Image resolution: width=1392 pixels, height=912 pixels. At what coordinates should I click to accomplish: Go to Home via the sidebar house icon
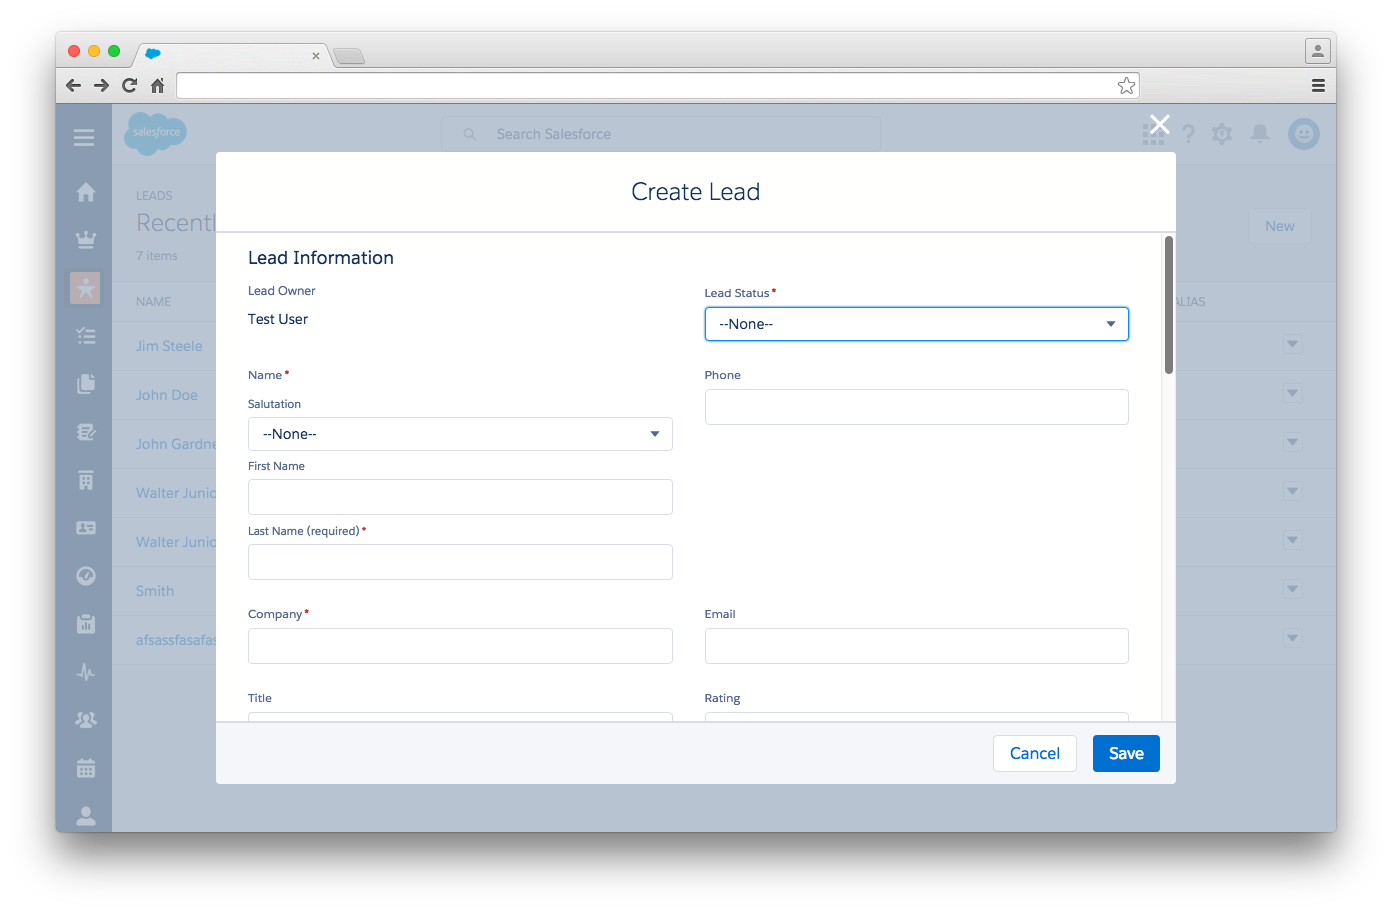tap(86, 192)
